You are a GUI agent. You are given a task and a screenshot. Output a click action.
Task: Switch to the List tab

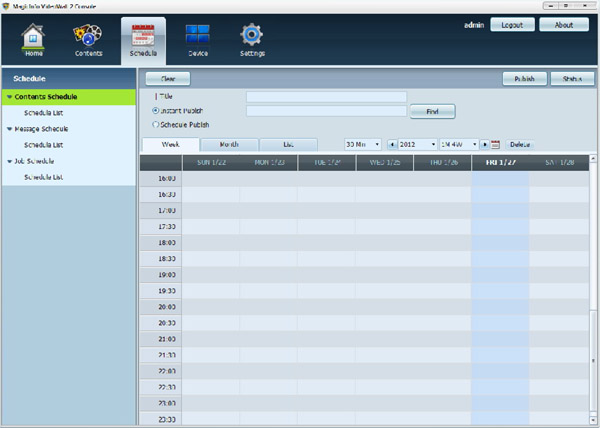288,145
